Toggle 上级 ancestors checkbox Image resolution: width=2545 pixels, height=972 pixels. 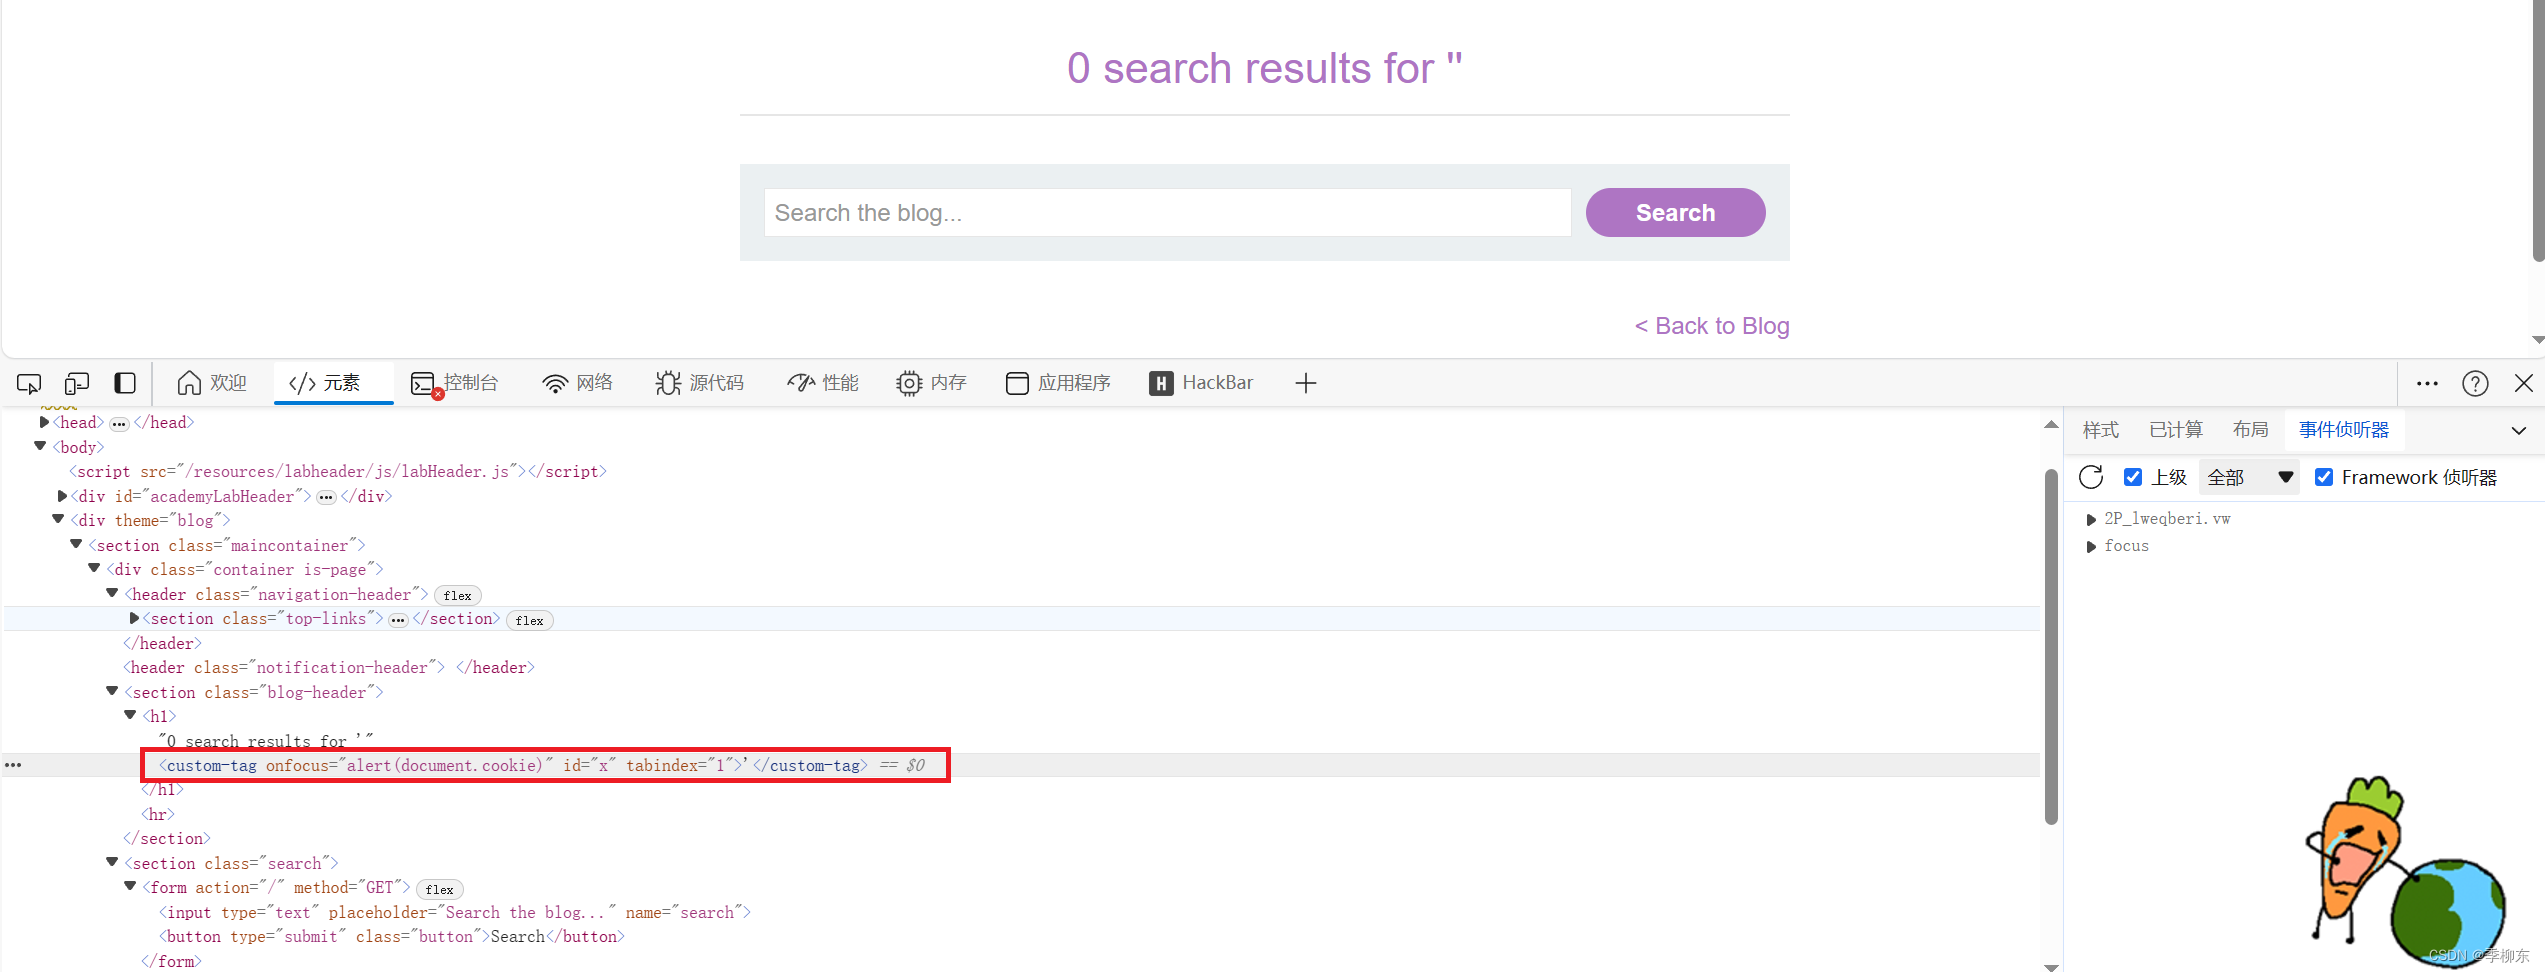2133,477
